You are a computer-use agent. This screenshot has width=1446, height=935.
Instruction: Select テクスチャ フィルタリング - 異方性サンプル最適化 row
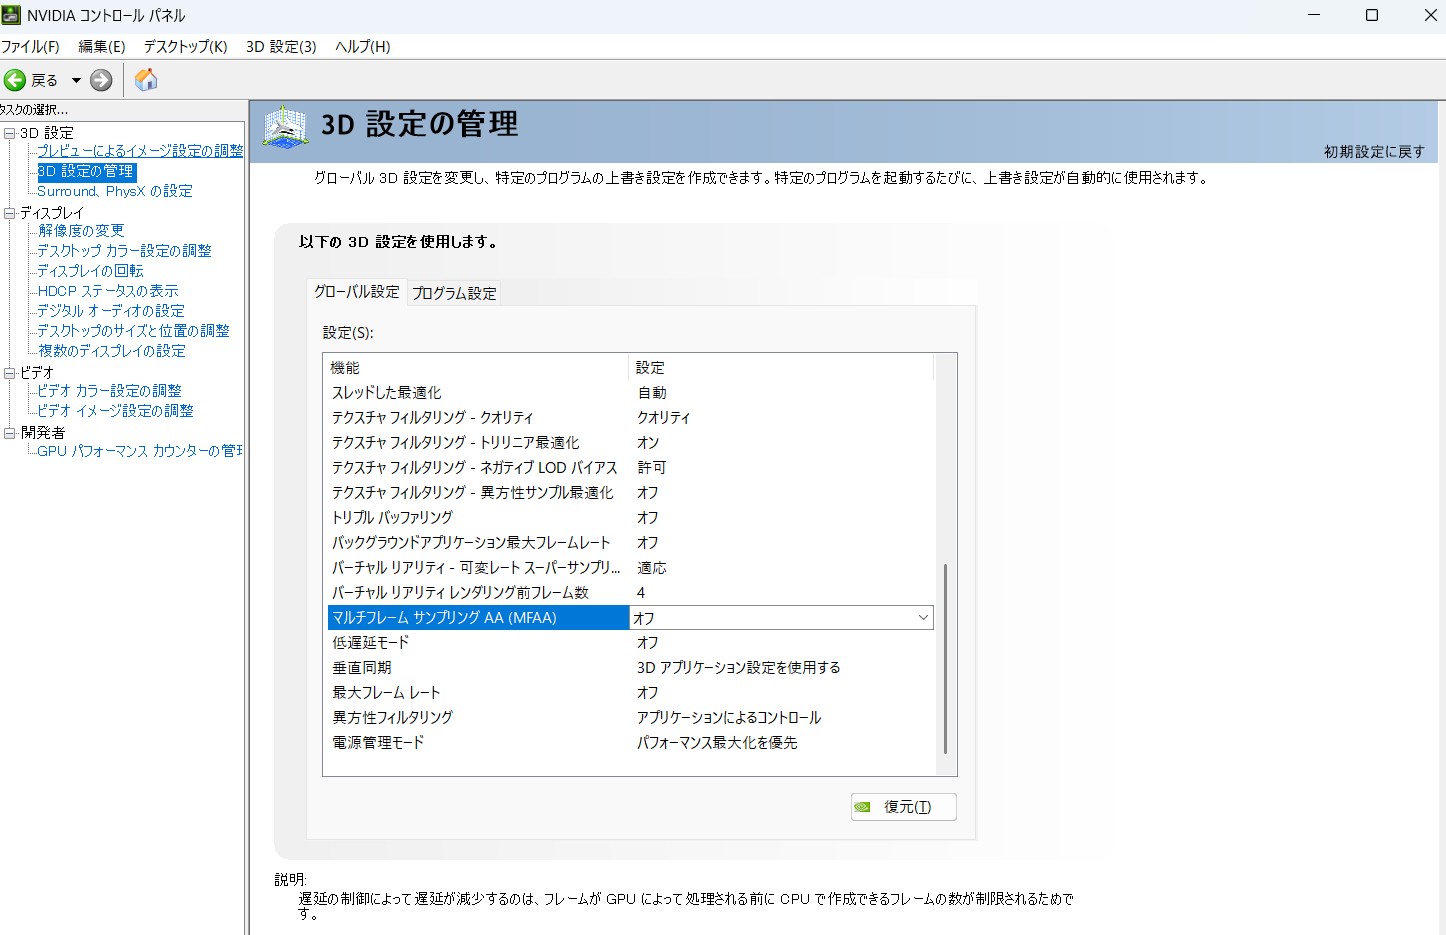click(x=630, y=493)
